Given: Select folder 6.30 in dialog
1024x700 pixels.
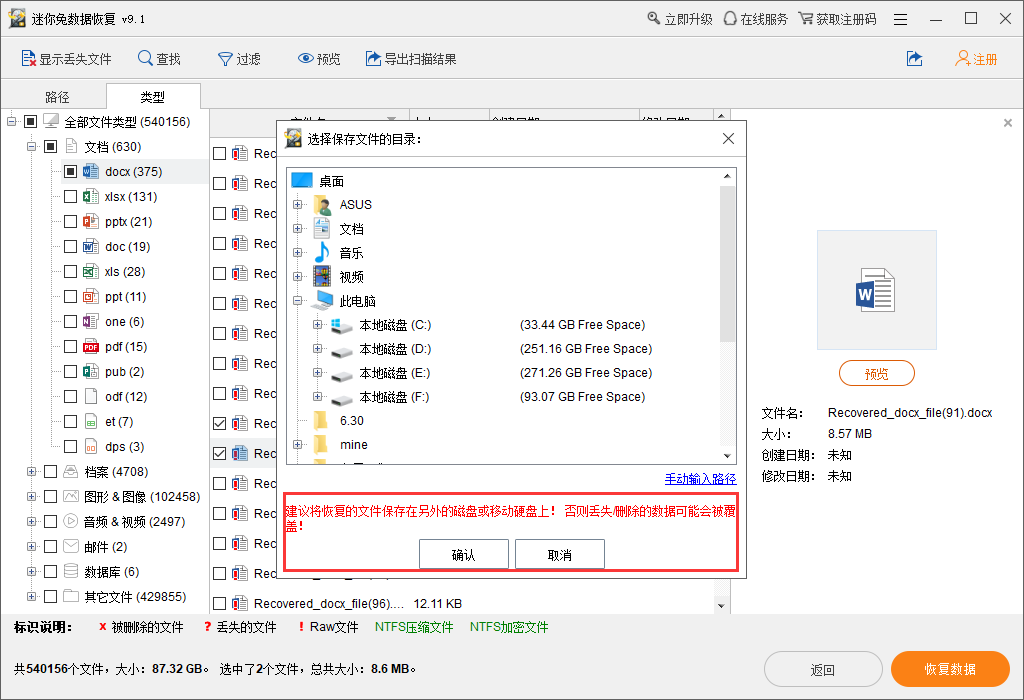Looking at the screenshot, I should [x=351, y=421].
